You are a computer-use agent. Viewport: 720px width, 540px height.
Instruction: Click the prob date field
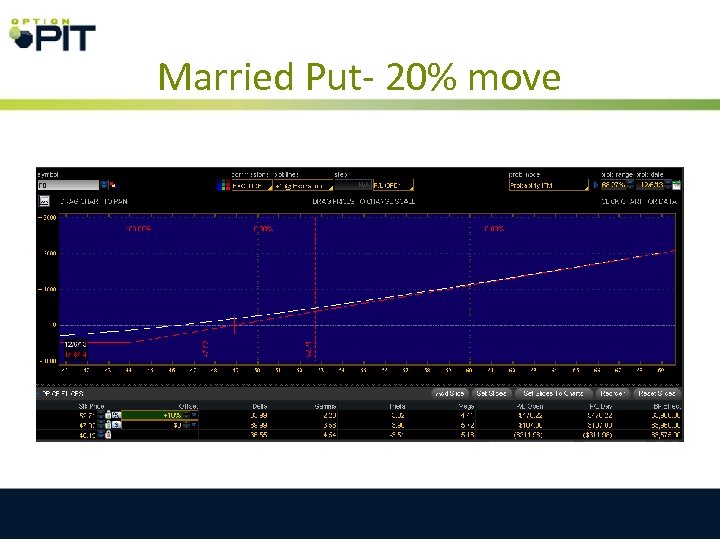tap(652, 185)
